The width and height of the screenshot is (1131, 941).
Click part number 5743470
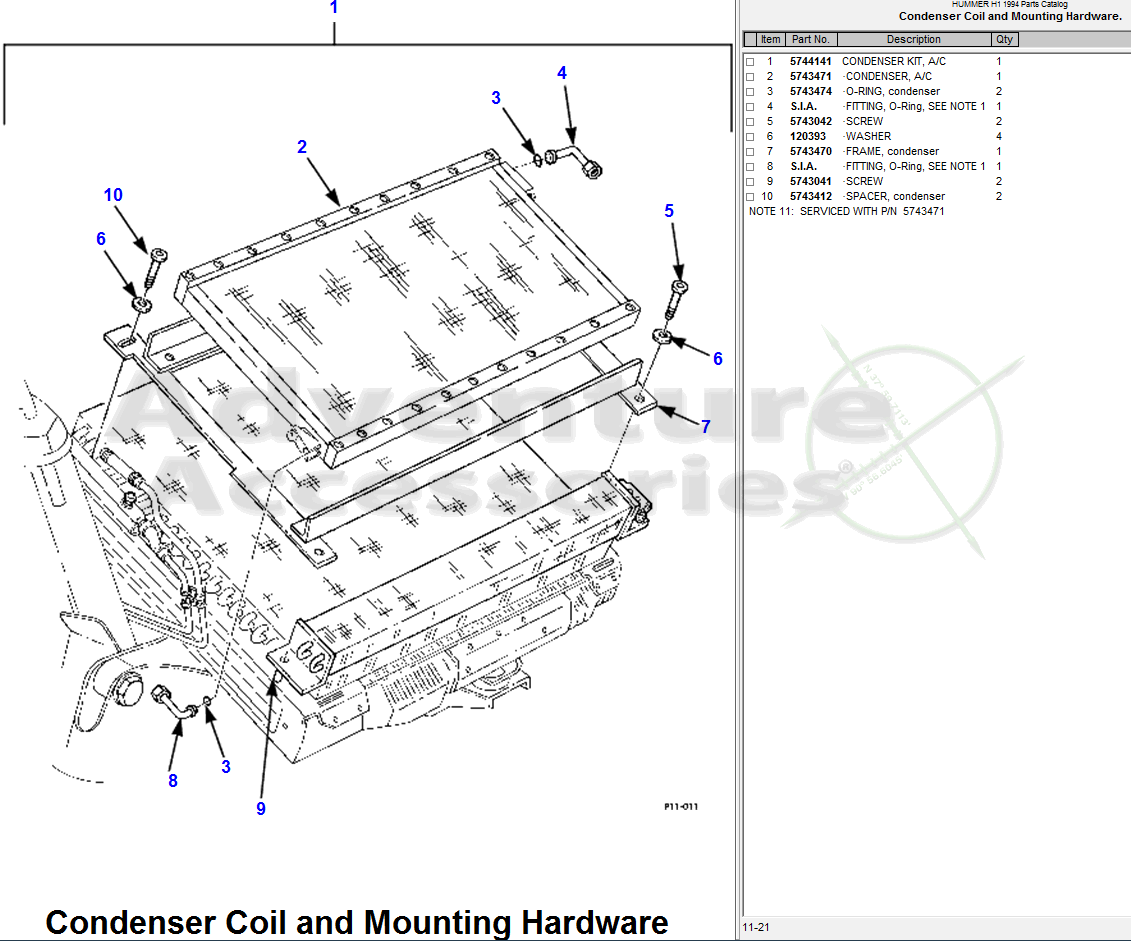(x=811, y=151)
